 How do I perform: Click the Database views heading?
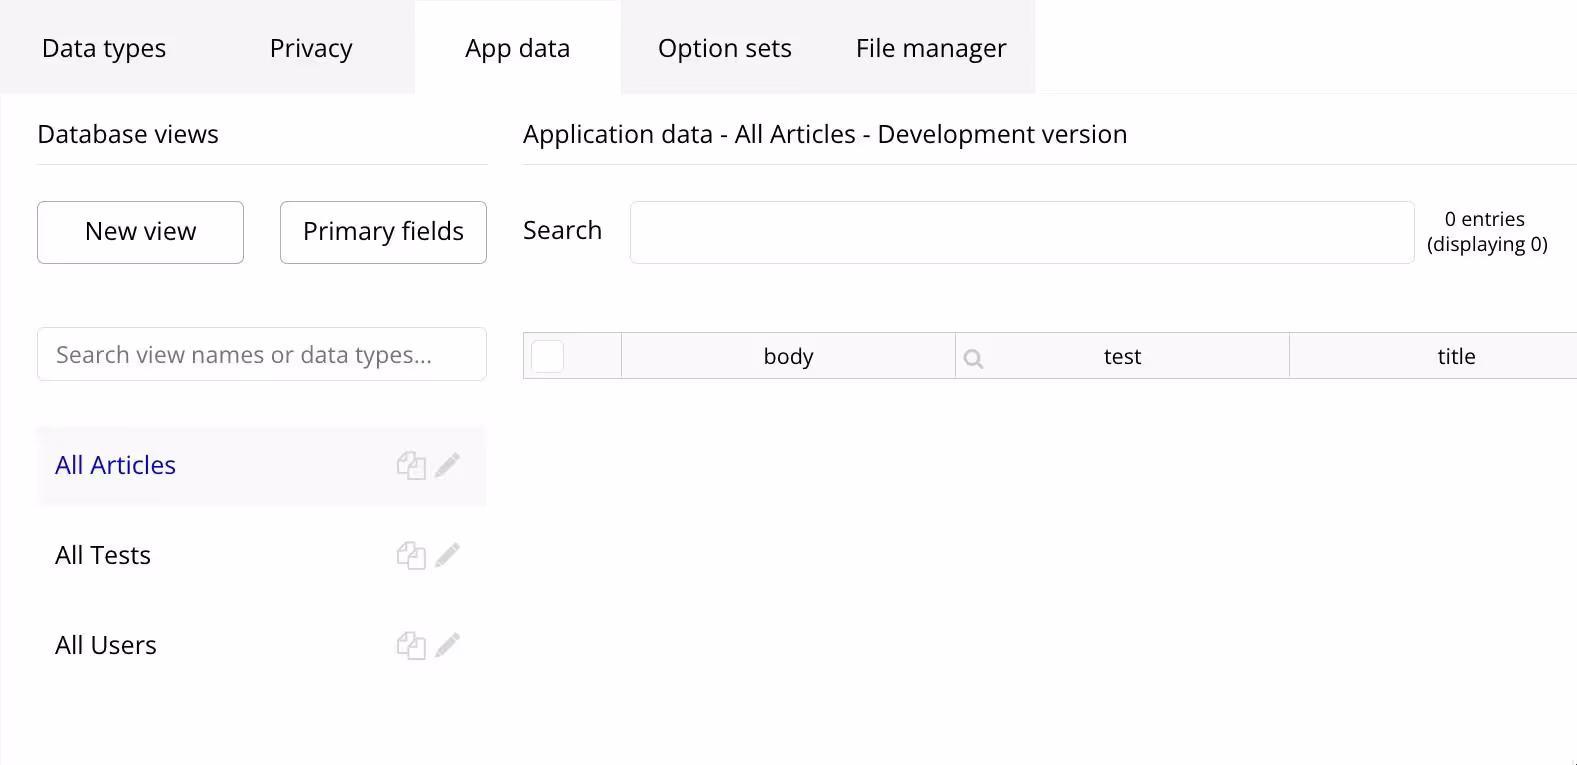coord(128,134)
